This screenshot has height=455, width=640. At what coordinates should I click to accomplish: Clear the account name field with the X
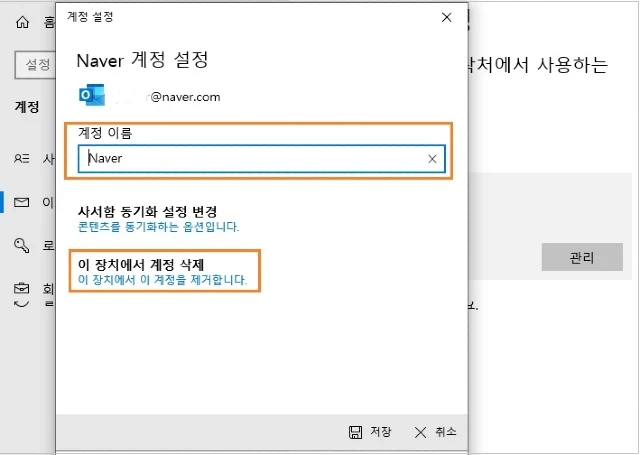pos(432,159)
